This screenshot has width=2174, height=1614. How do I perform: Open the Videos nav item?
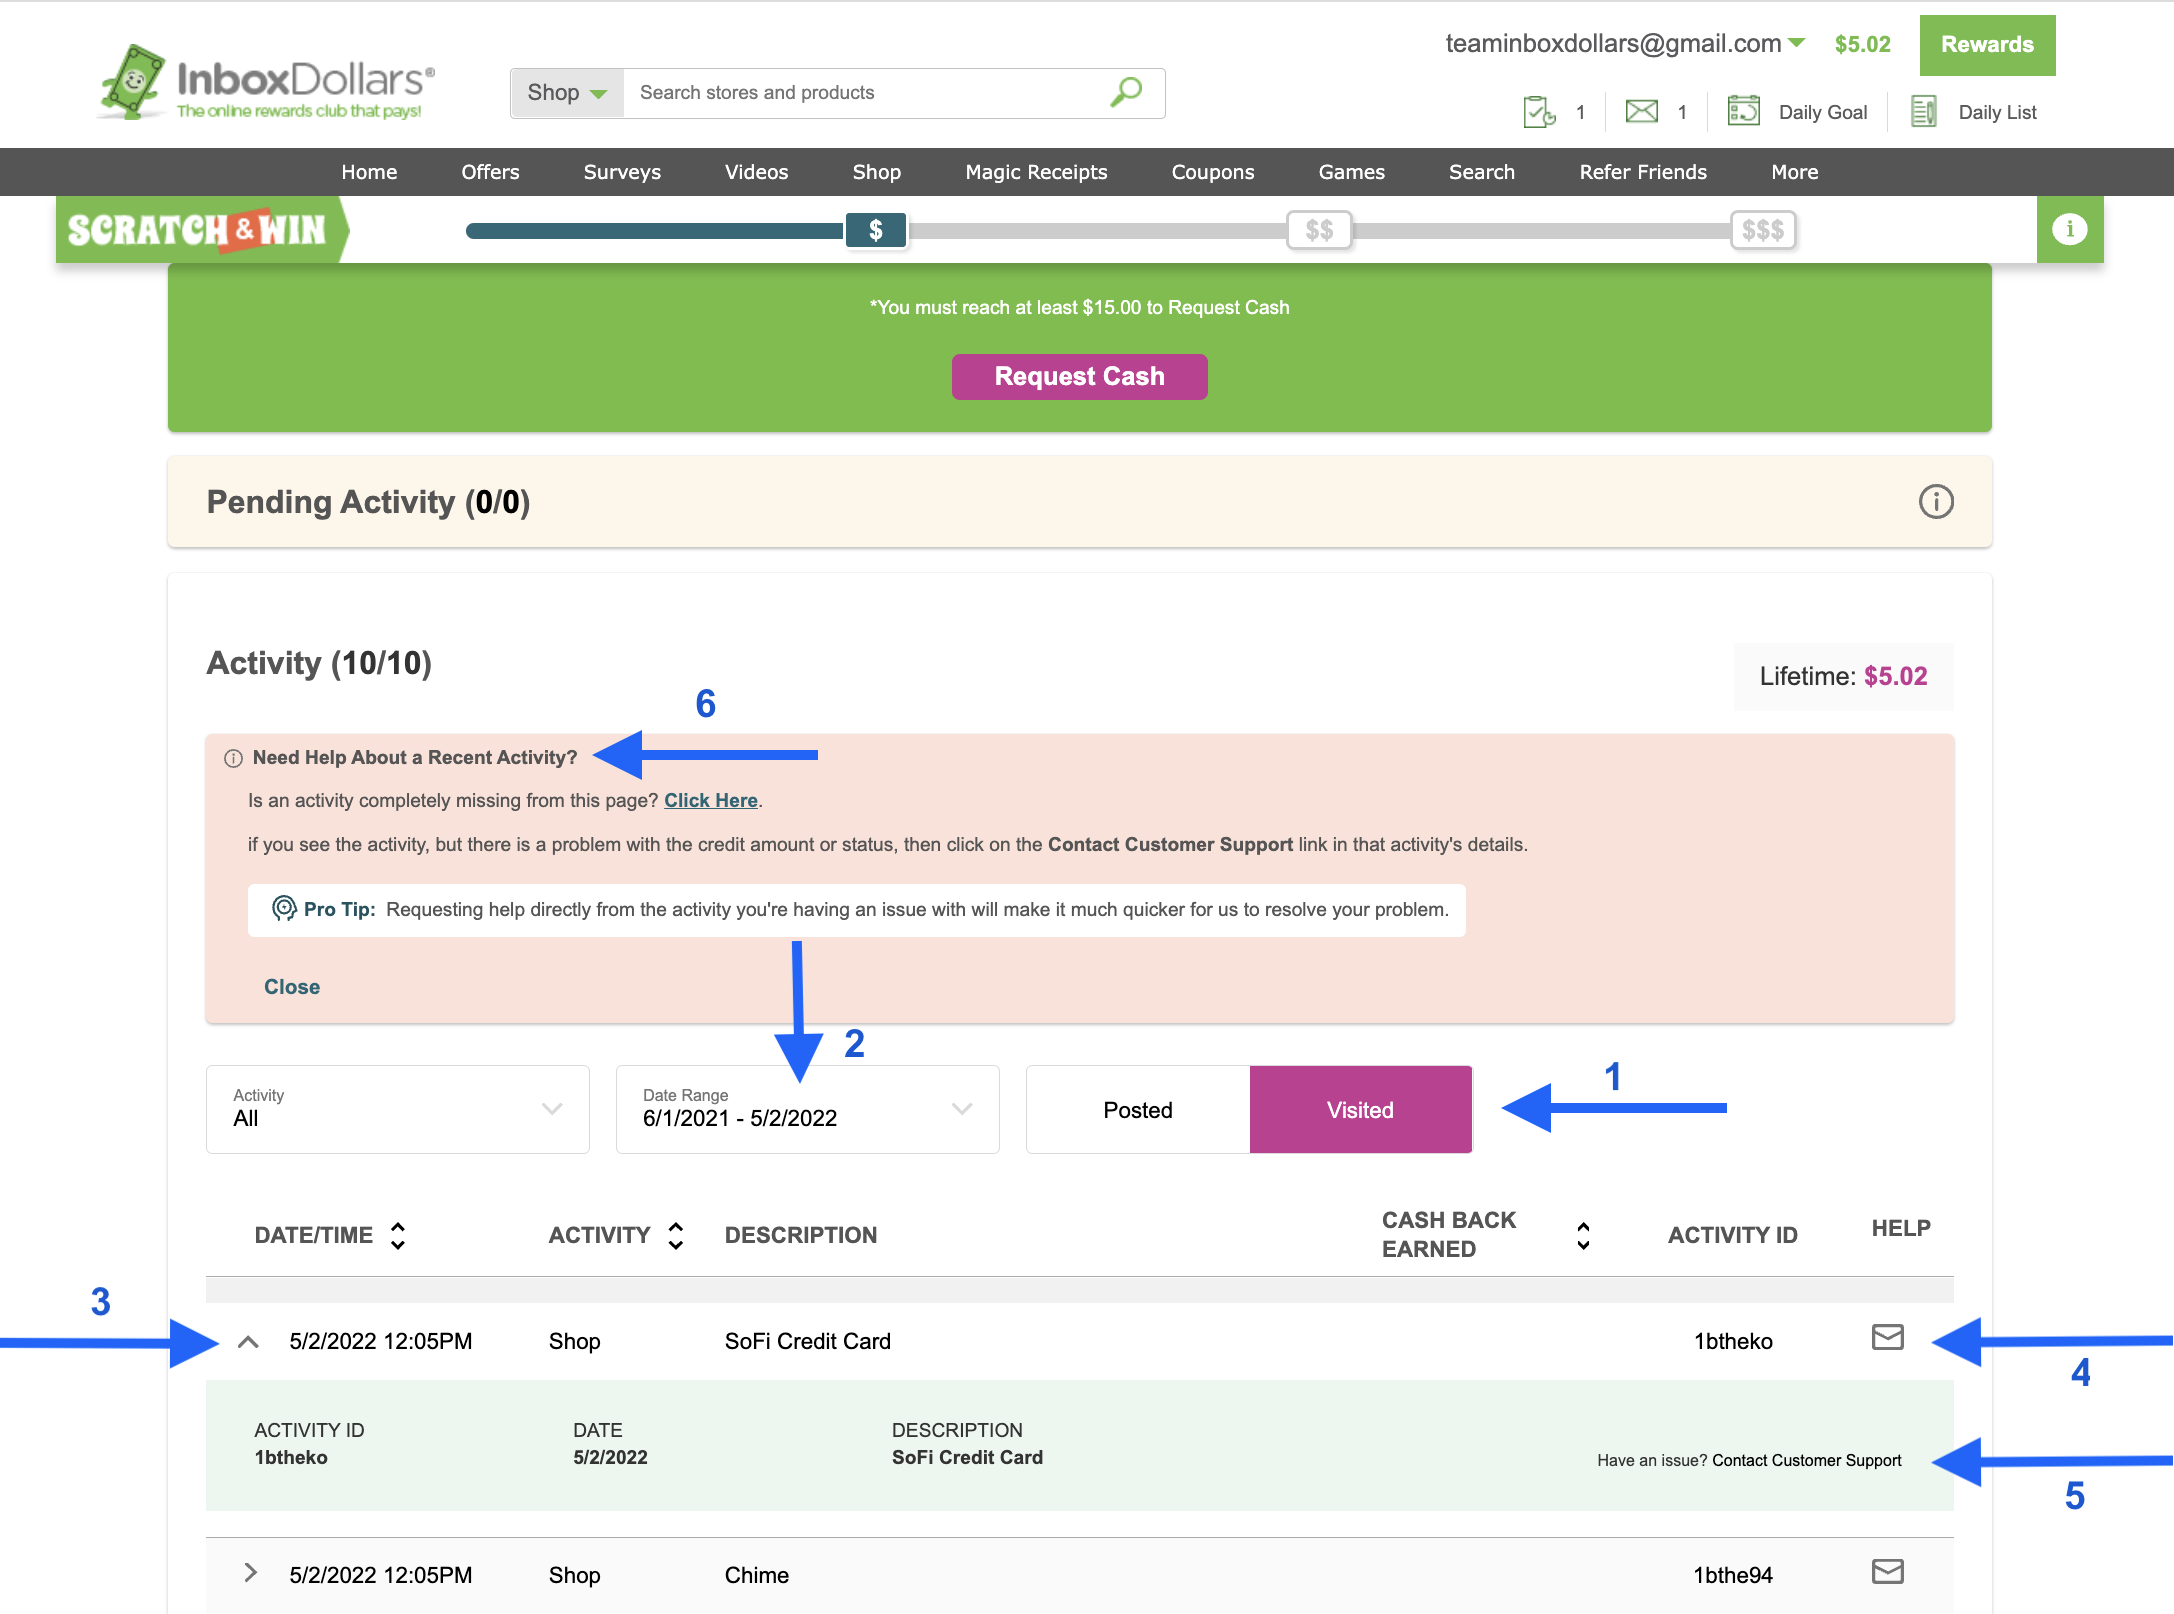757,172
